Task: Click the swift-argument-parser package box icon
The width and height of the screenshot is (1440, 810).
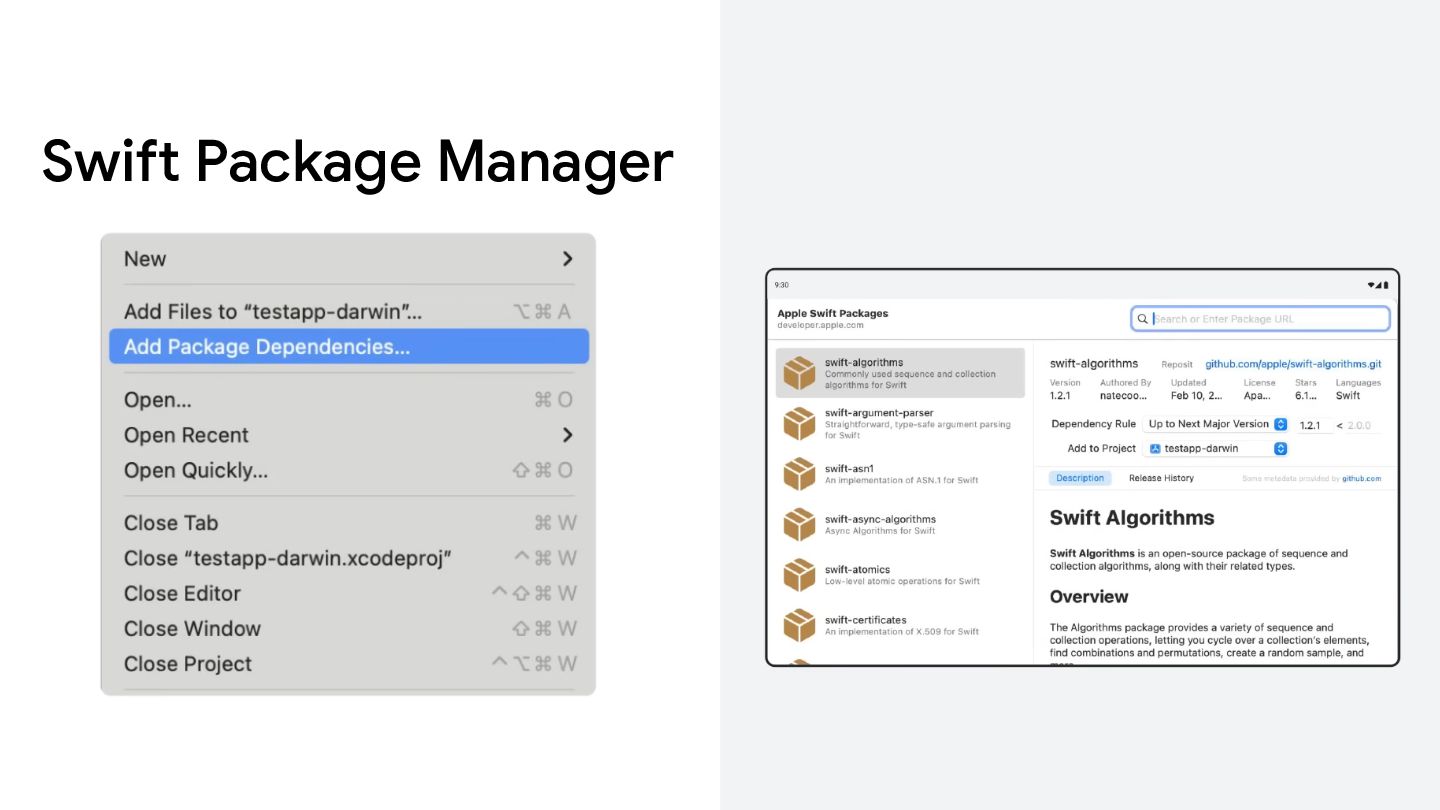Action: coord(799,423)
